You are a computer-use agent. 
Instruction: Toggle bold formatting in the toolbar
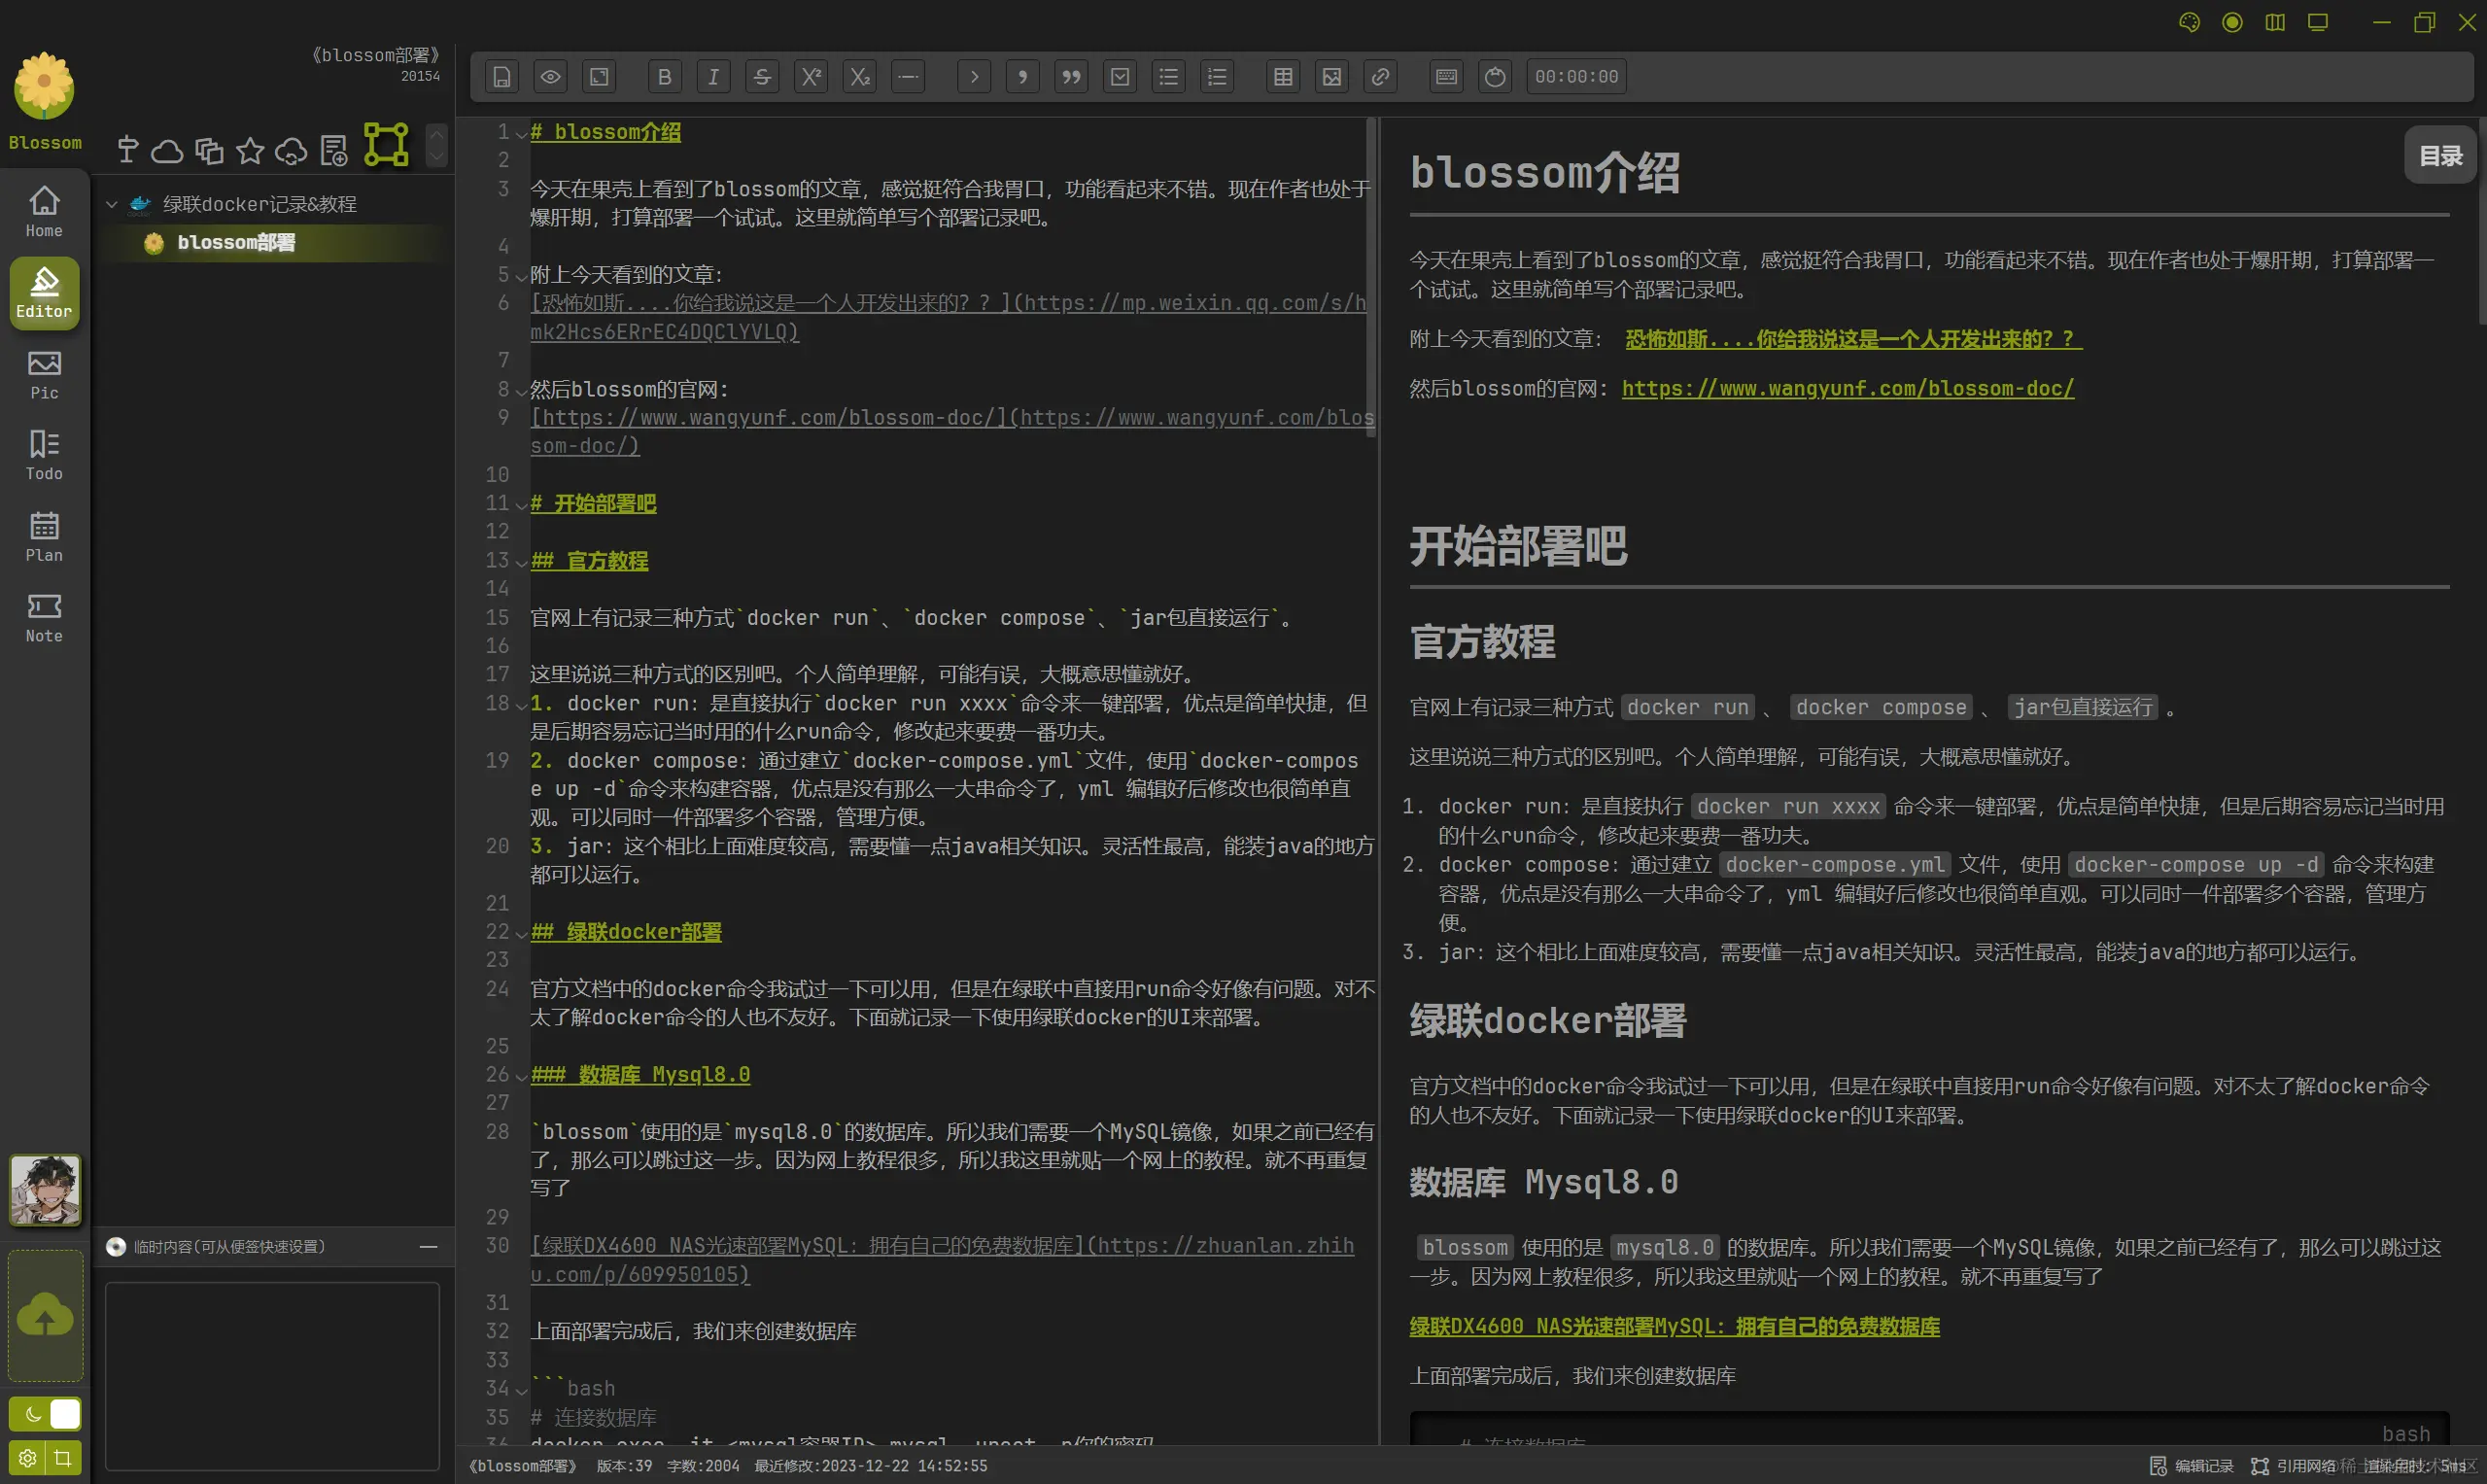pyautogui.click(x=663, y=76)
